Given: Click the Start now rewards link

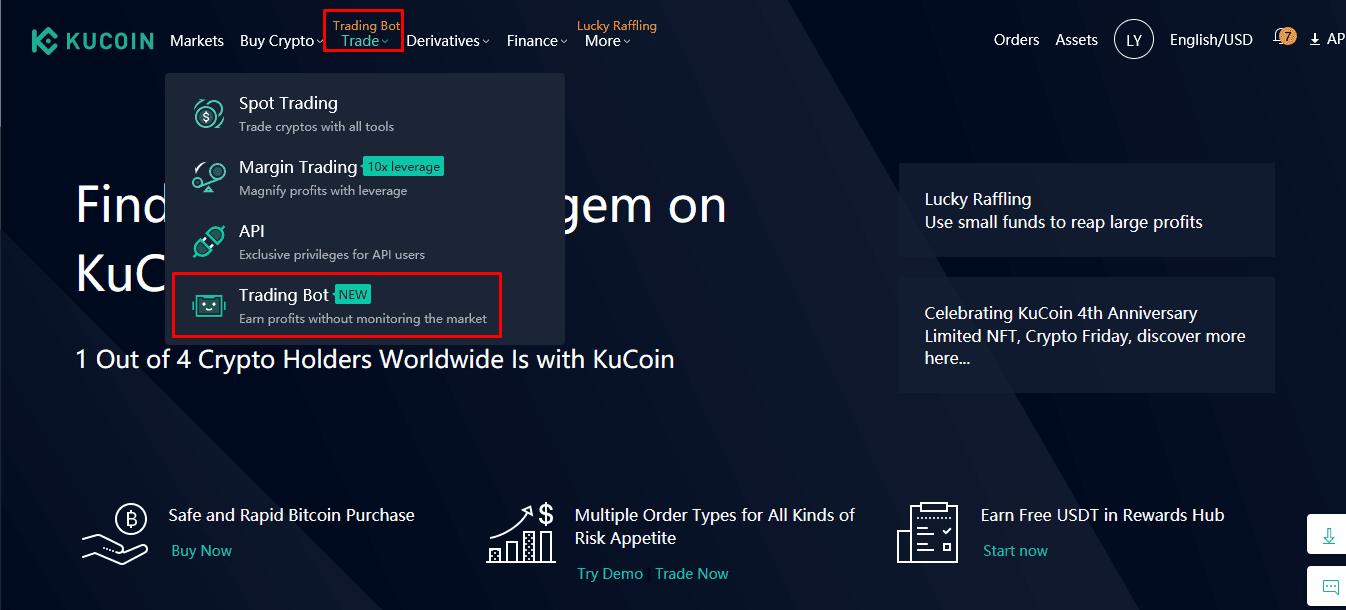Looking at the screenshot, I should pyautogui.click(x=1015, y=551).
